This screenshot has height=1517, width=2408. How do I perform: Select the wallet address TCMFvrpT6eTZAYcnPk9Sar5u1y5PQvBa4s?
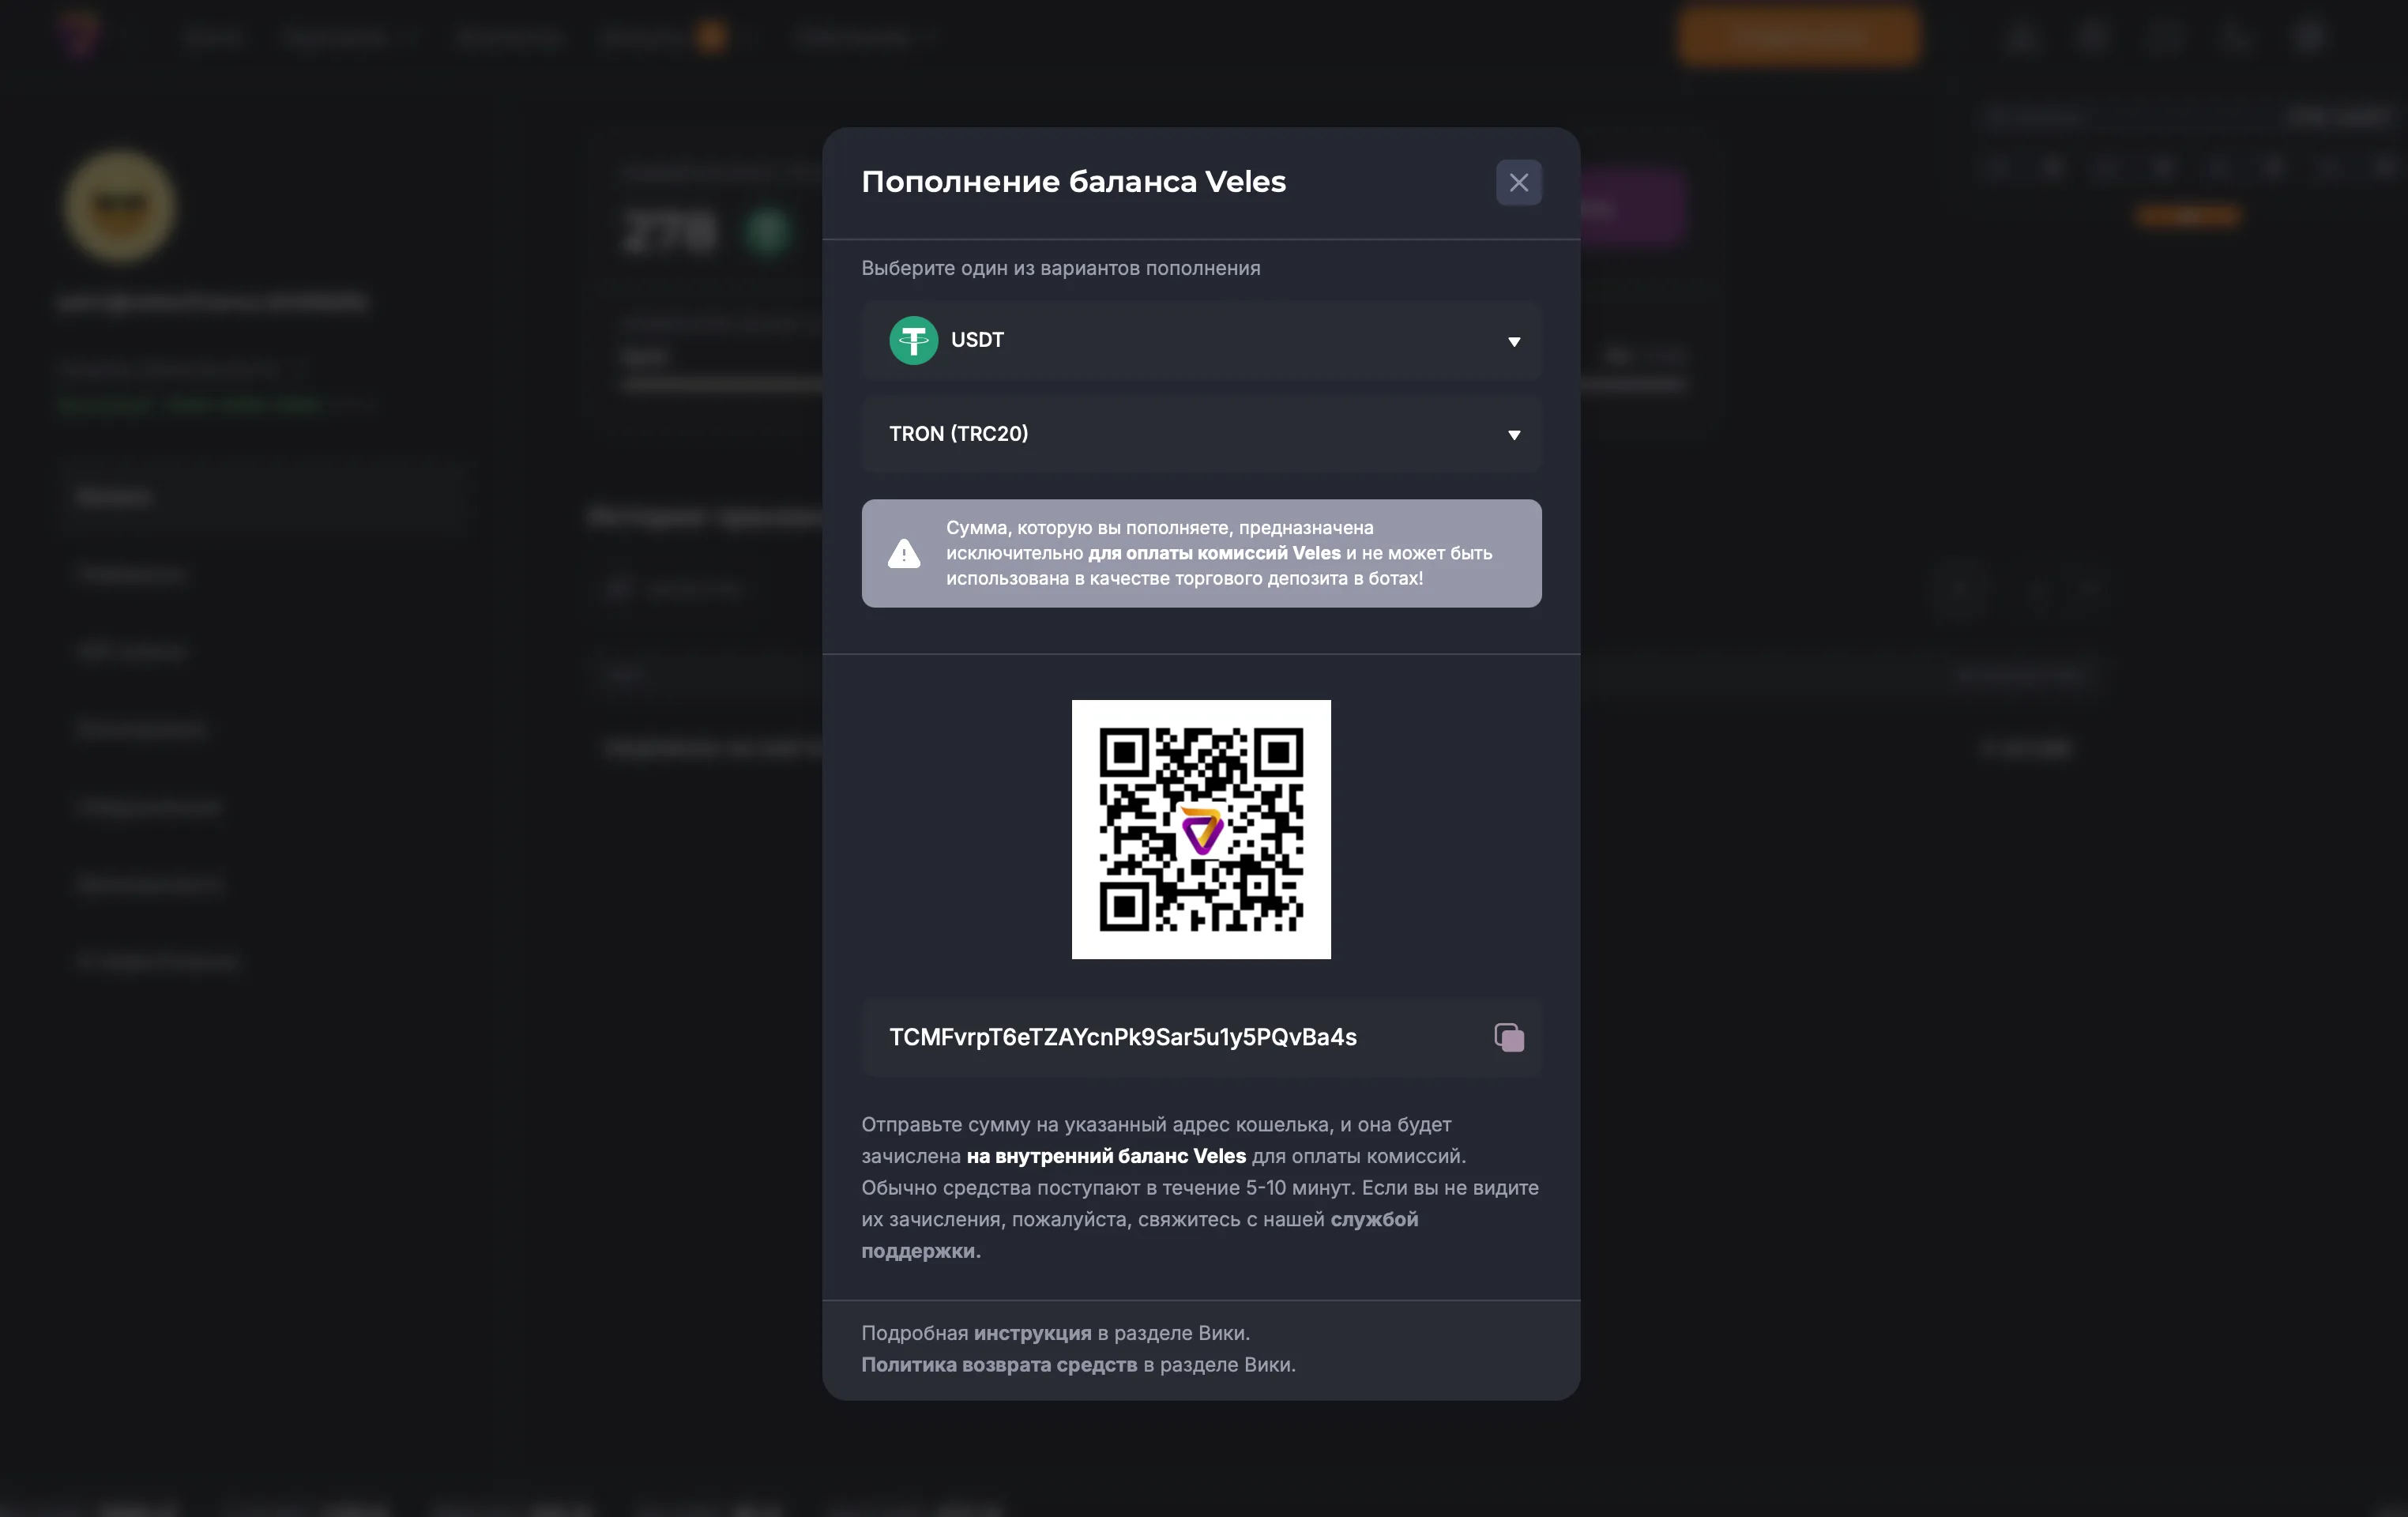1123,1037
